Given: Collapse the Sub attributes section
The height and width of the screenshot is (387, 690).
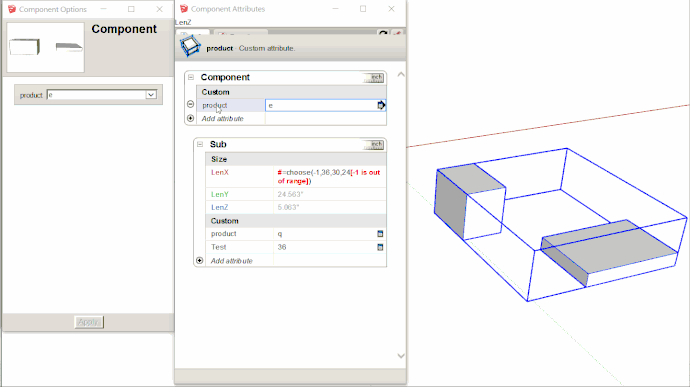Looking at the screenshot, I should 200,144.
